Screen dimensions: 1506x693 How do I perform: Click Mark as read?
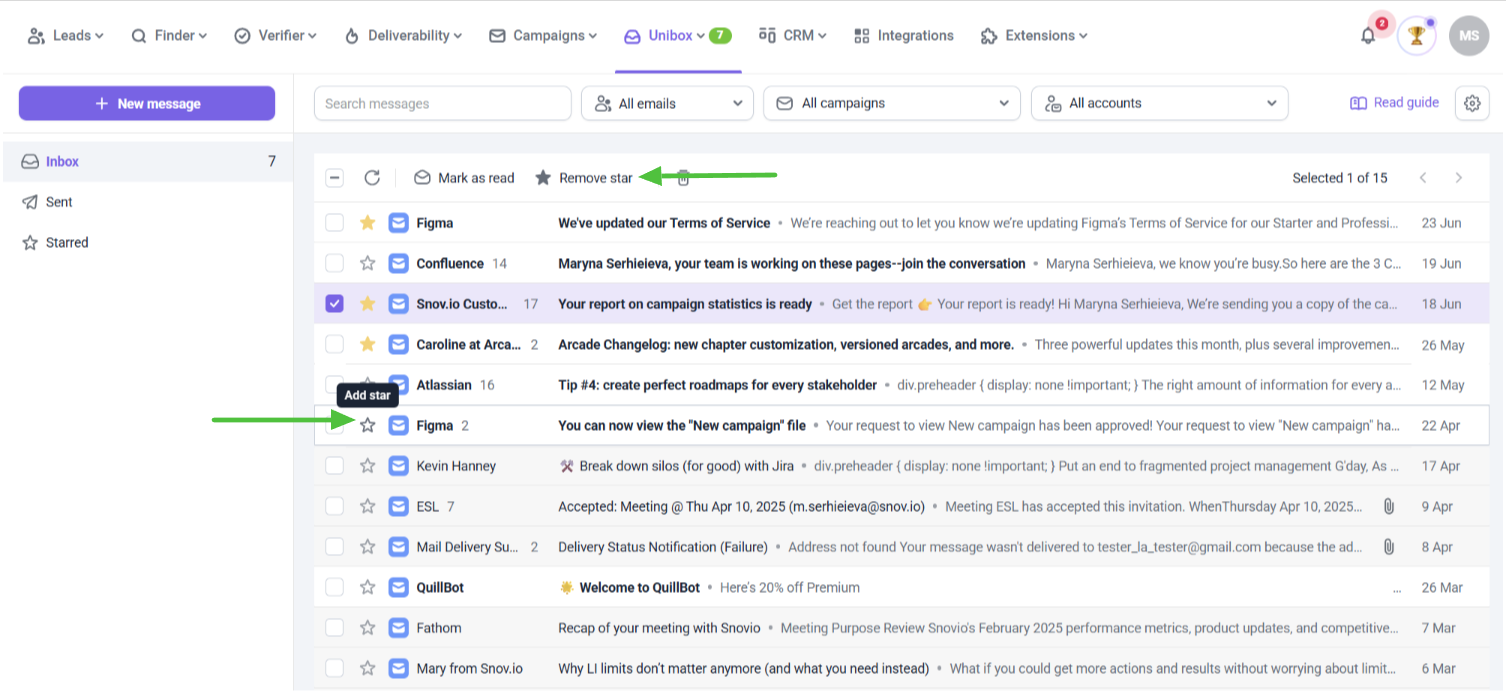(464, 178)
